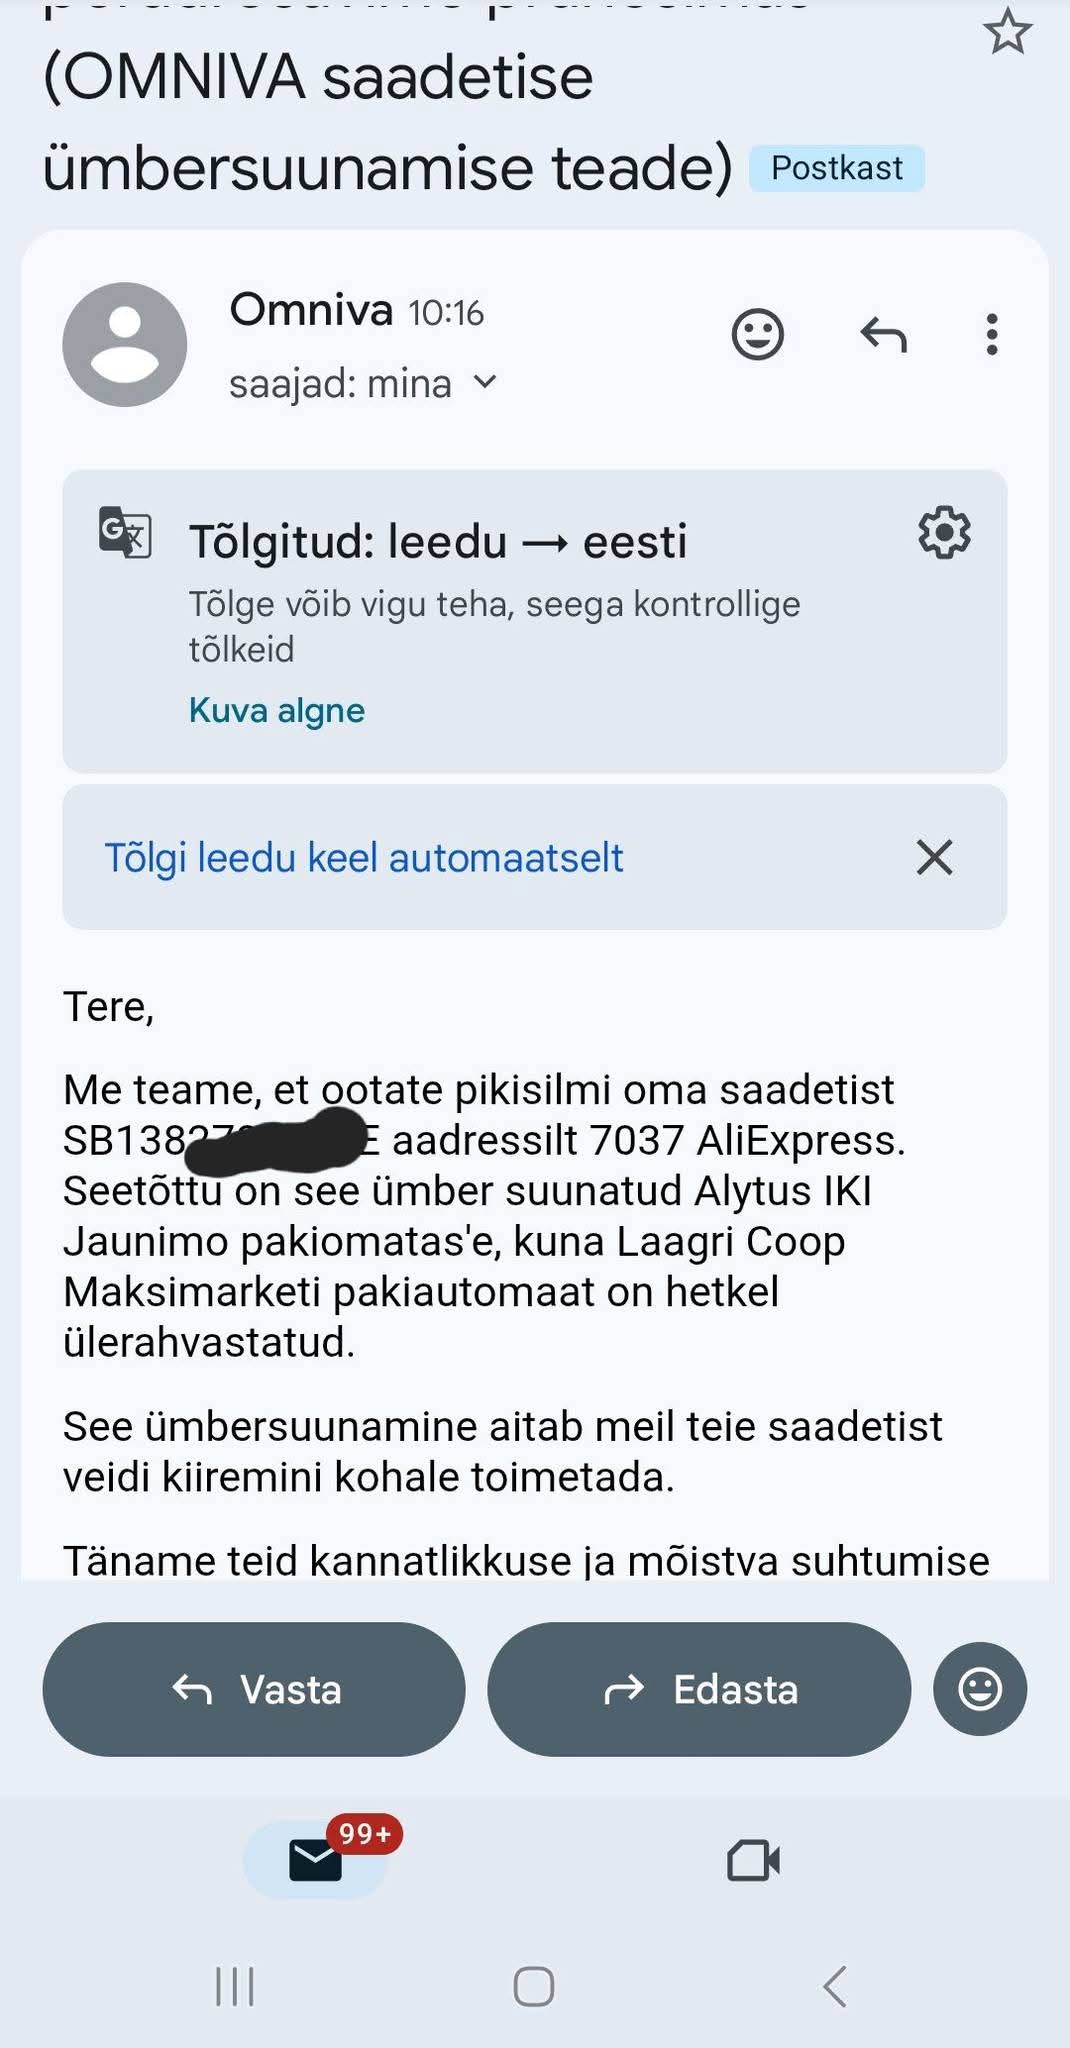Viewport: 1070px width, 2048px height.
Task: Go back with Android back arrow
Action: coord(834,1986)
